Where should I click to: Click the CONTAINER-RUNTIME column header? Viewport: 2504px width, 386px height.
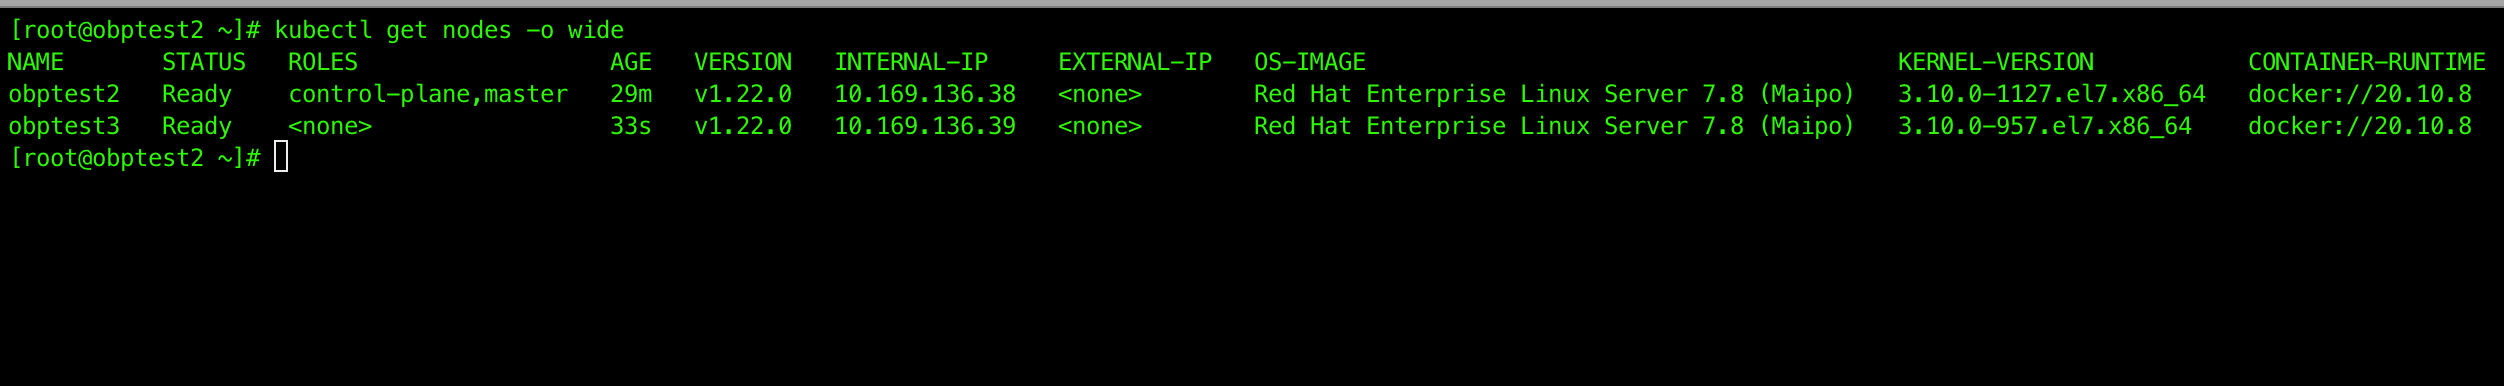pos(2367,63)
